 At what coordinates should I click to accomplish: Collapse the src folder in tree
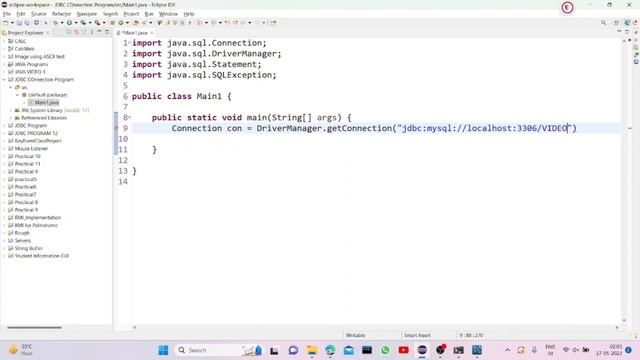pyautogui.click(x=11, y=87)
